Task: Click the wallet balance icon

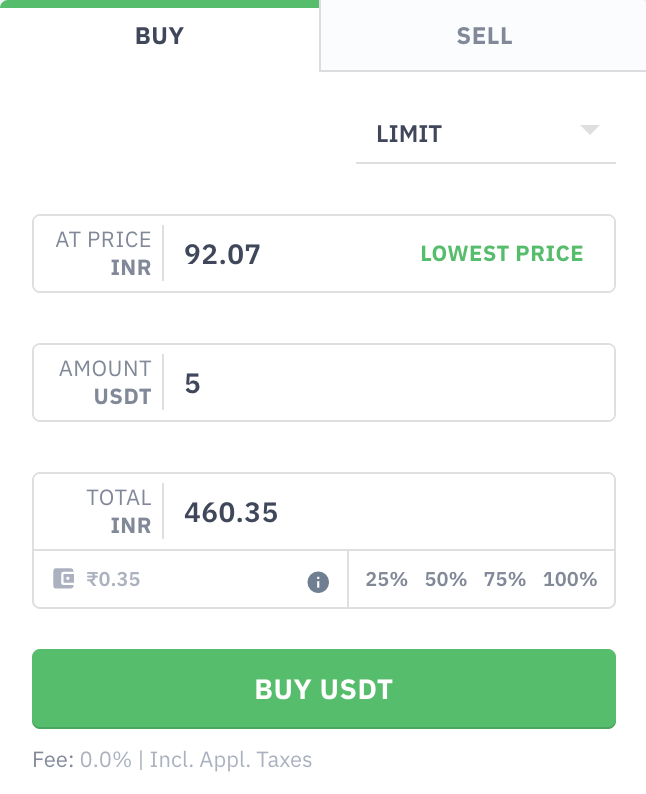Action: (64, 578)
